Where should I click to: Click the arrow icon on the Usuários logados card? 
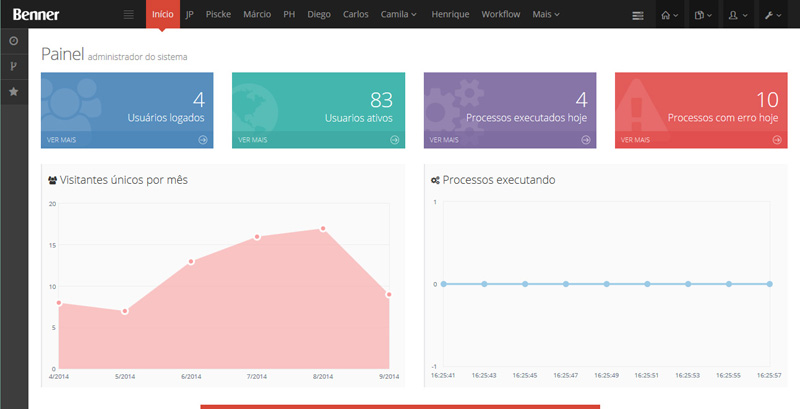(x=203, y=140)
